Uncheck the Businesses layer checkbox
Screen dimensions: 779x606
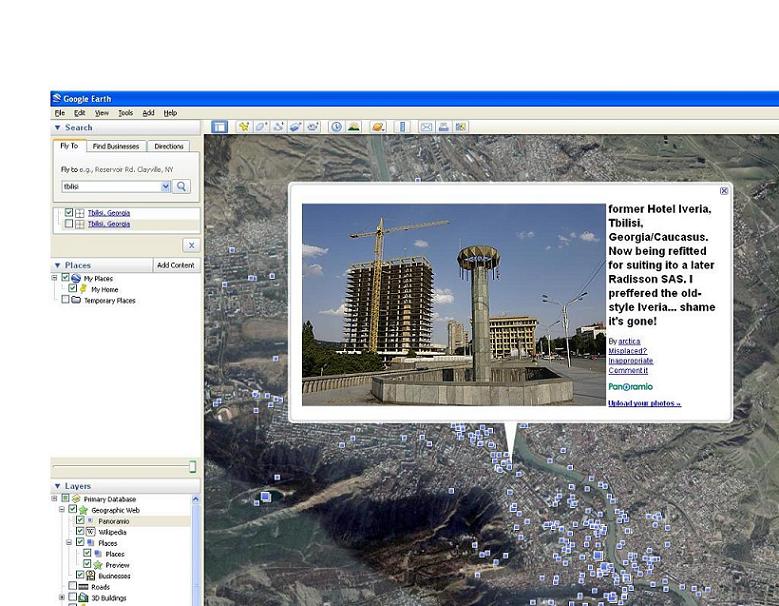pos(80,575)
